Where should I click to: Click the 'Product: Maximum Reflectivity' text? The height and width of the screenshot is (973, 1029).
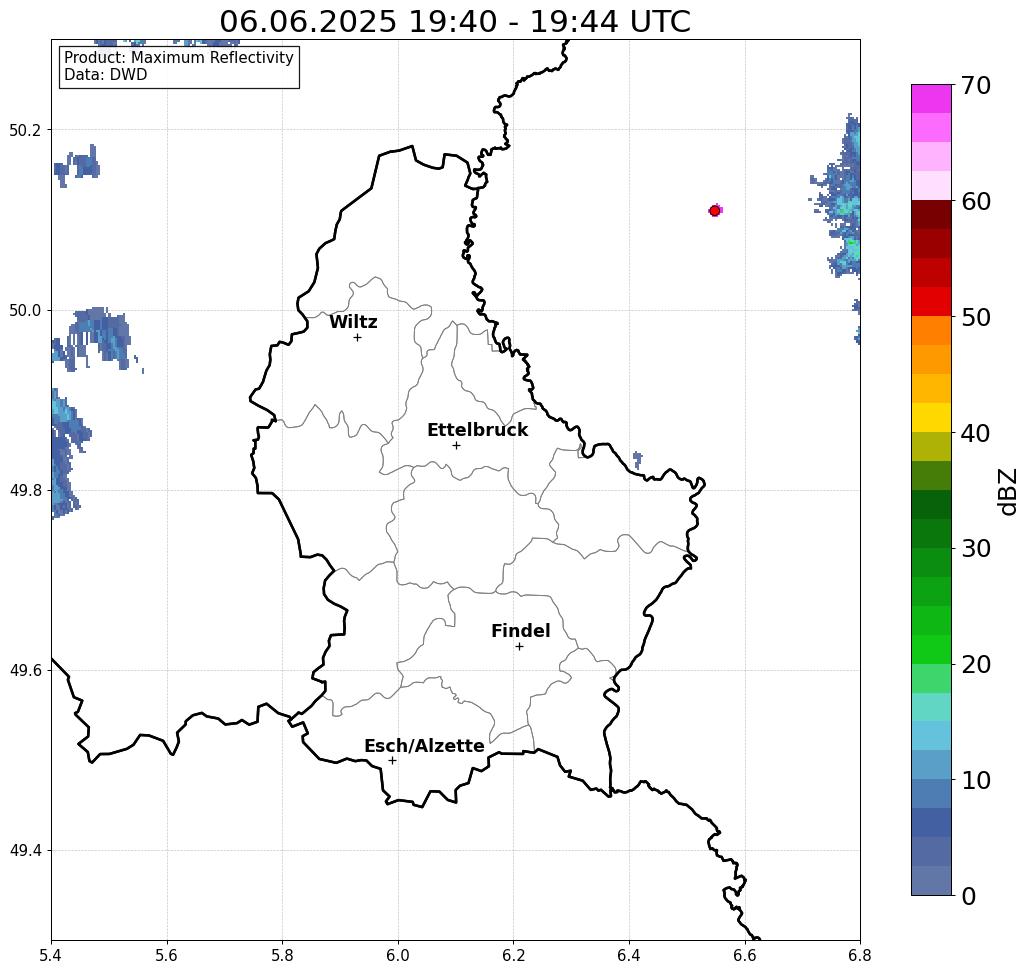point(178,58)
